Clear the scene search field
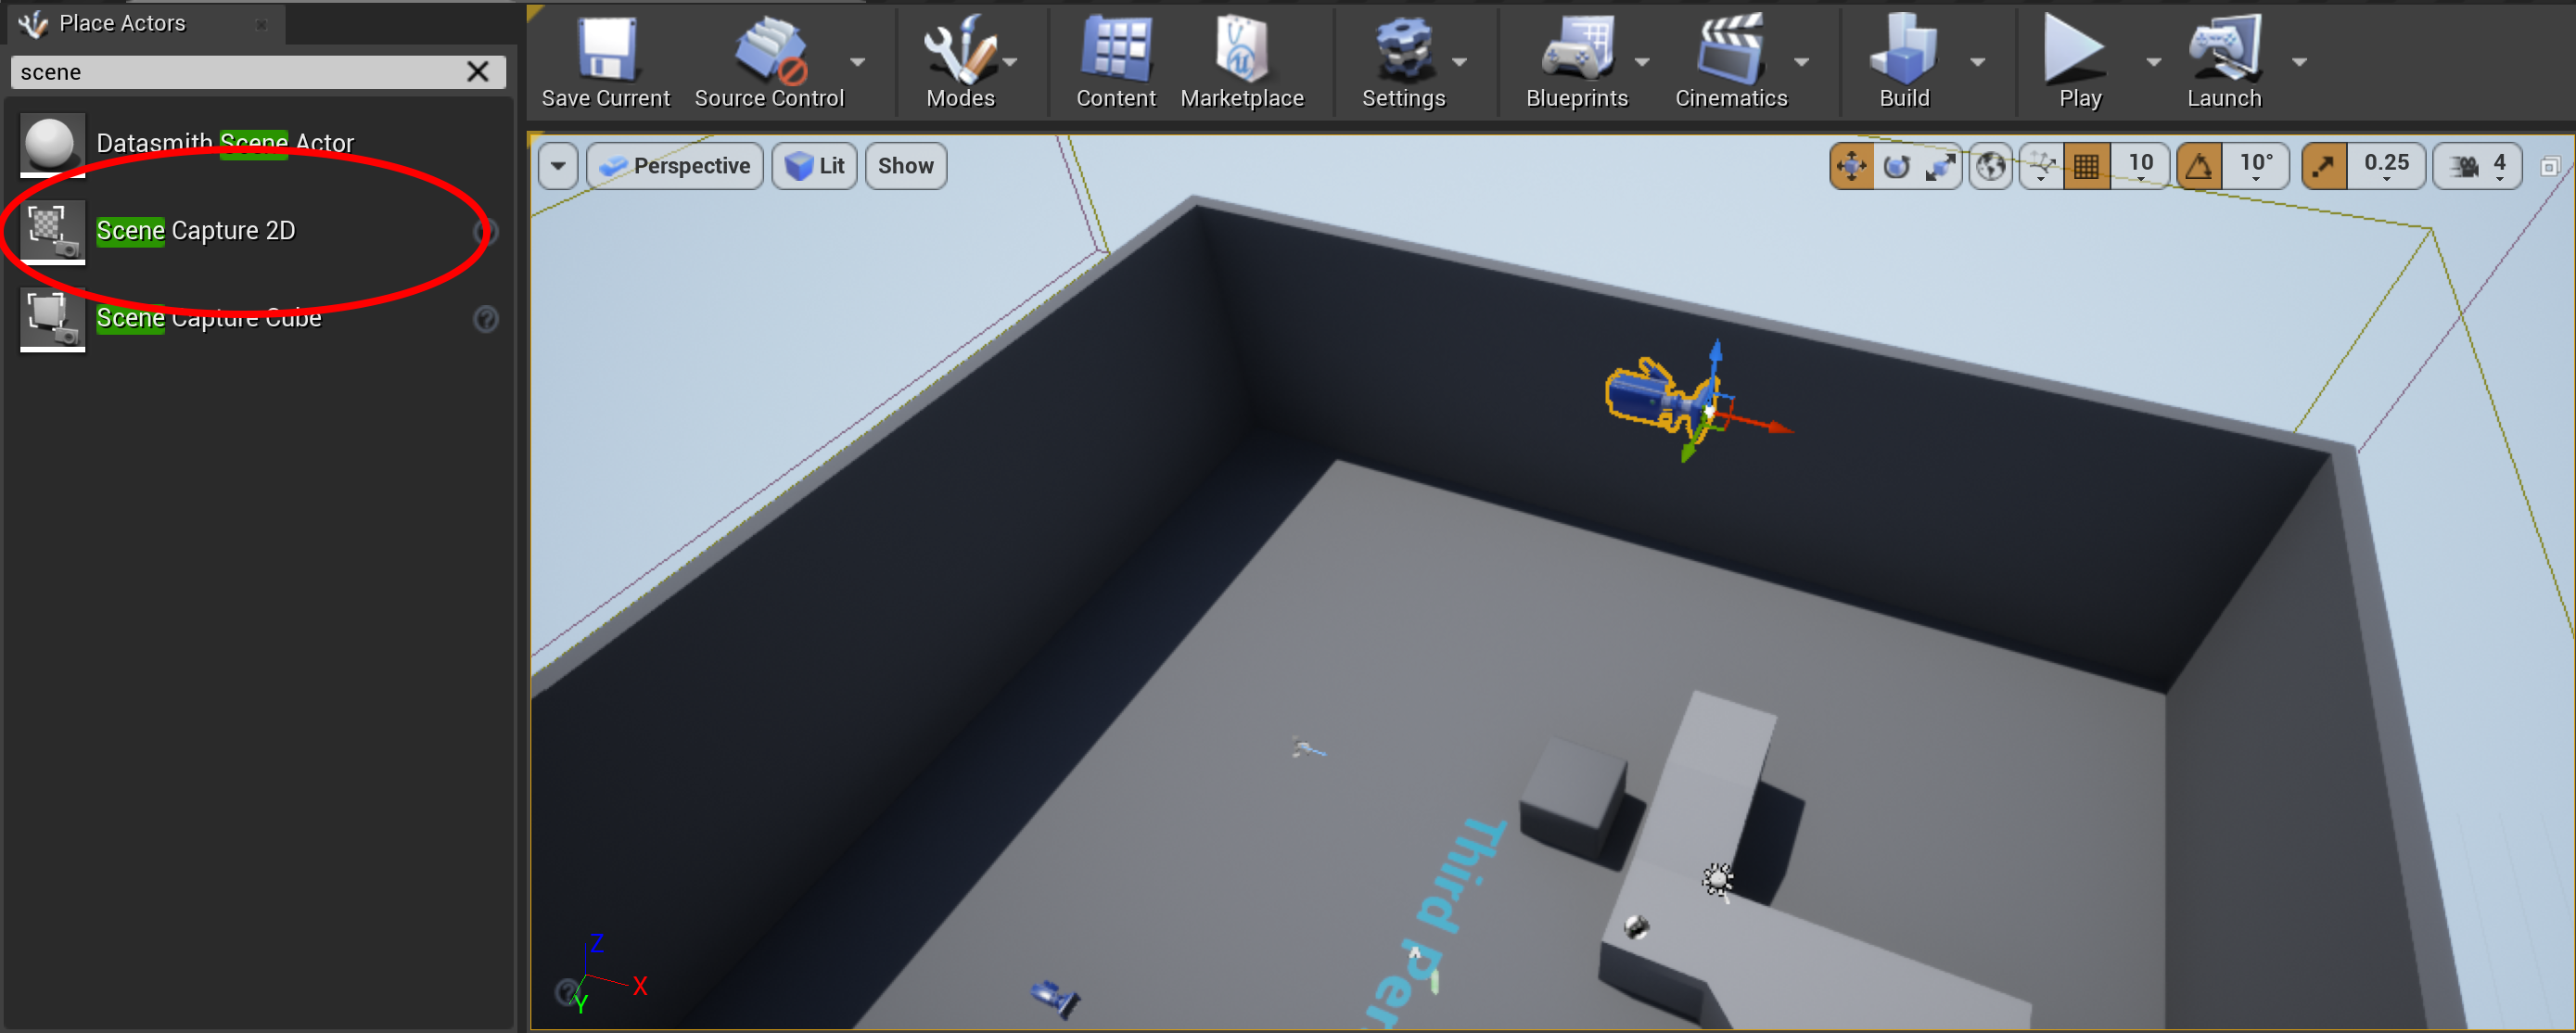The width and height of the screenshot is (2576, 1033). (478, 71)
